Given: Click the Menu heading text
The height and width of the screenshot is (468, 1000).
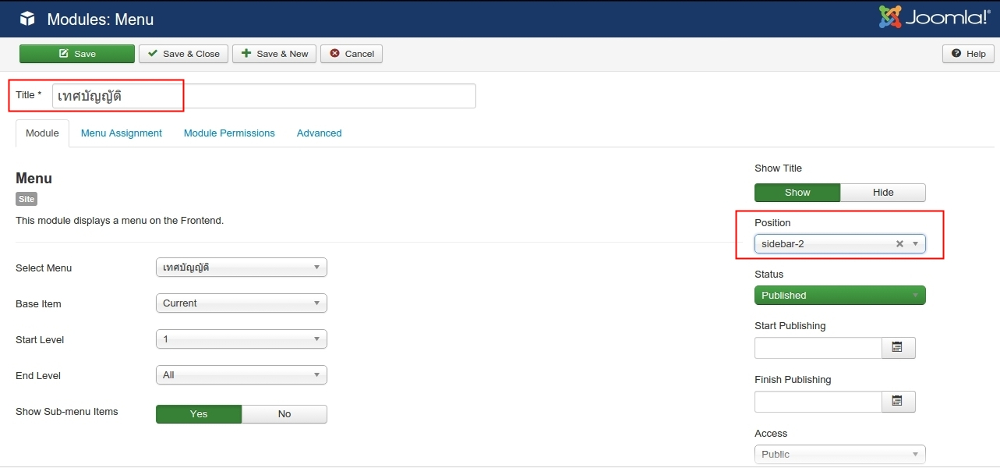Looking at the screenshot, I should [x=34, y=179].
